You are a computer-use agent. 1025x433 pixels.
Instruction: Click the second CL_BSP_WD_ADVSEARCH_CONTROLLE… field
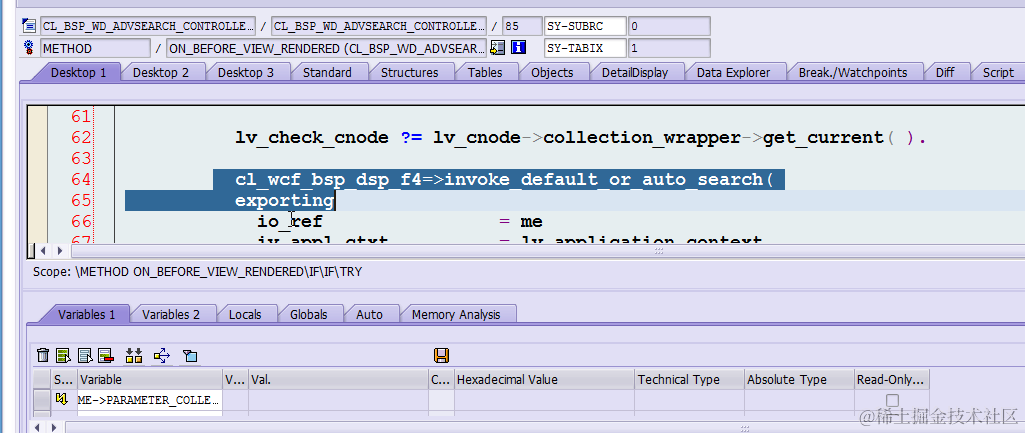tap(378, 26)
